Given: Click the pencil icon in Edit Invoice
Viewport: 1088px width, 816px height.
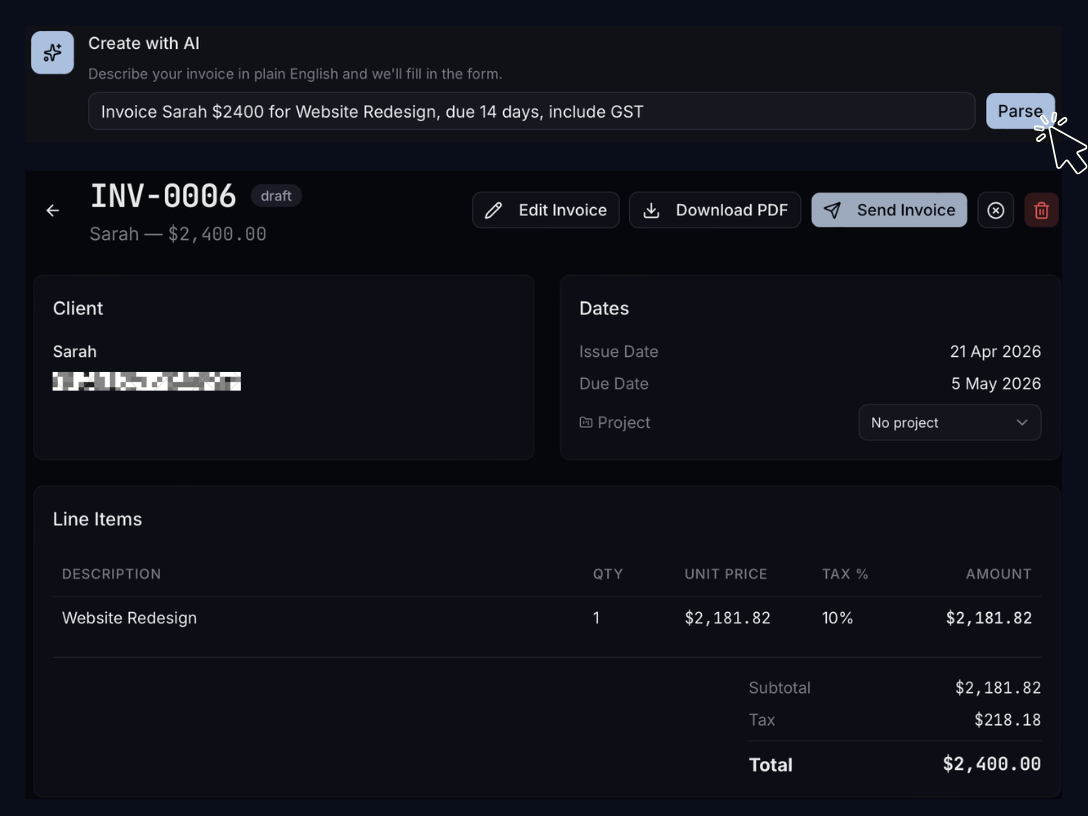Looking at the screenshot, I should point(493,210).
